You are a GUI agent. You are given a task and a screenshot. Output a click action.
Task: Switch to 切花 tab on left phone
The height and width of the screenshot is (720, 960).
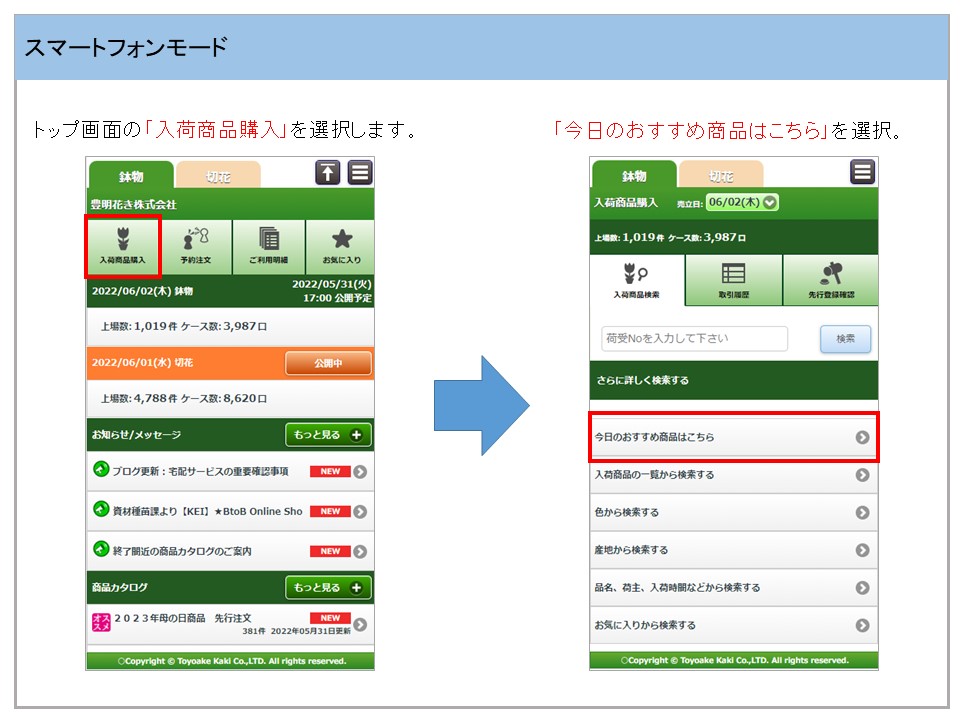click(x=218, y=176)
